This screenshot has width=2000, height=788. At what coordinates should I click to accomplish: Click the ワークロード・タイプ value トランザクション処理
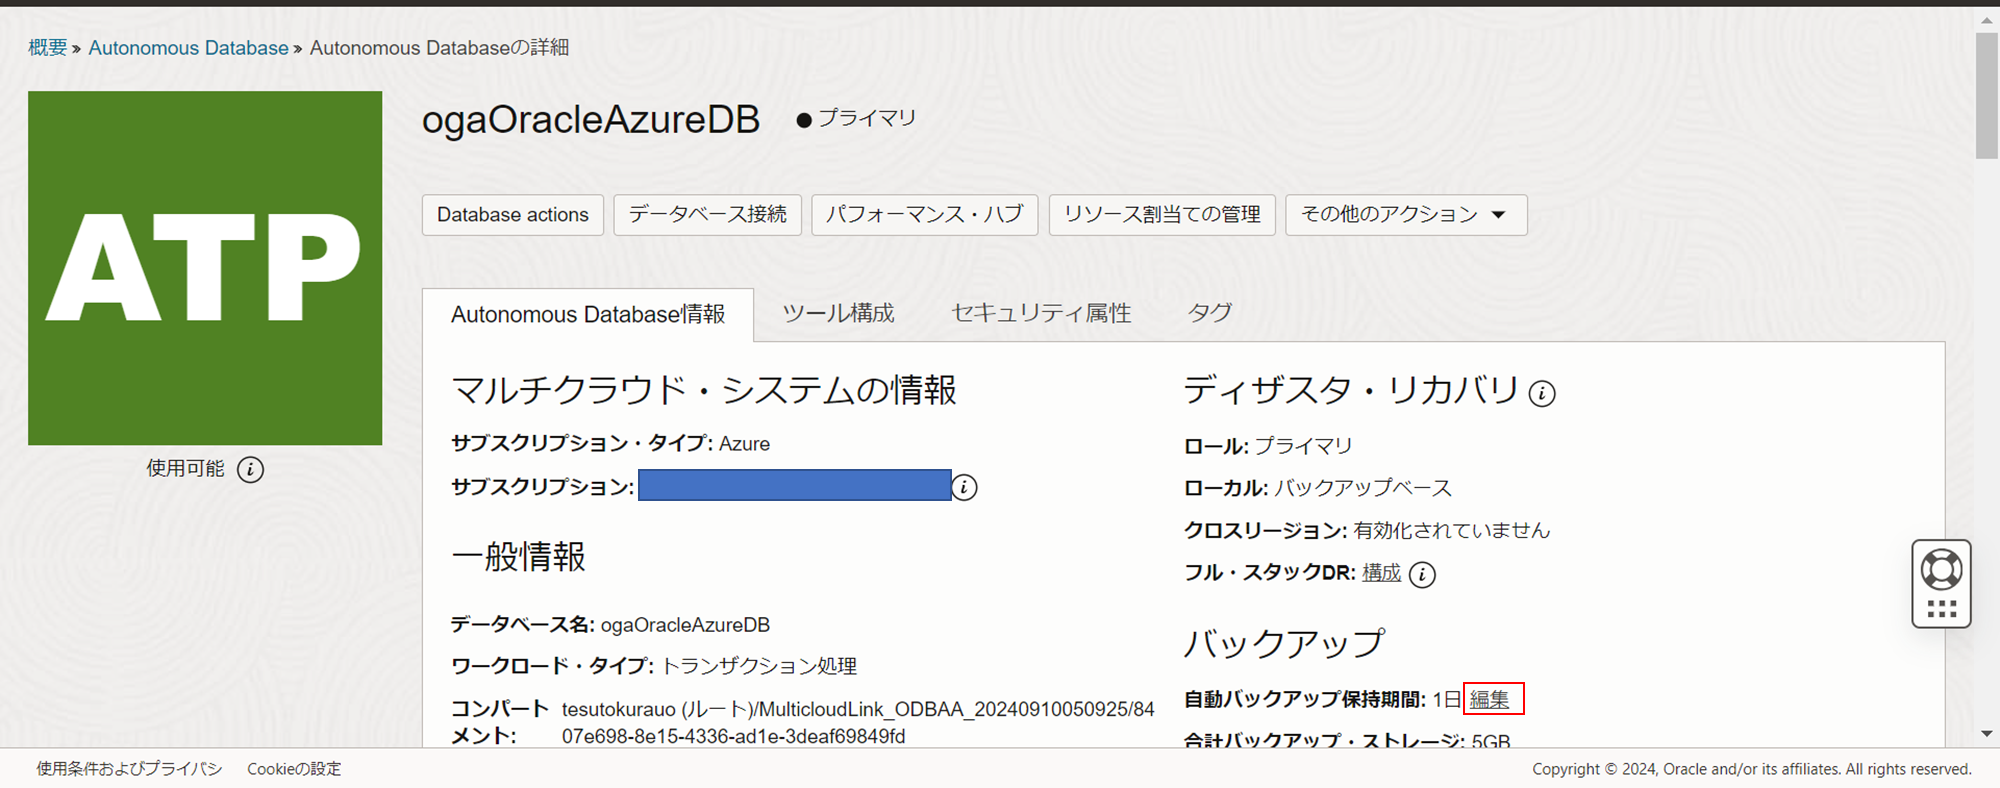click(x=759, y=666)
